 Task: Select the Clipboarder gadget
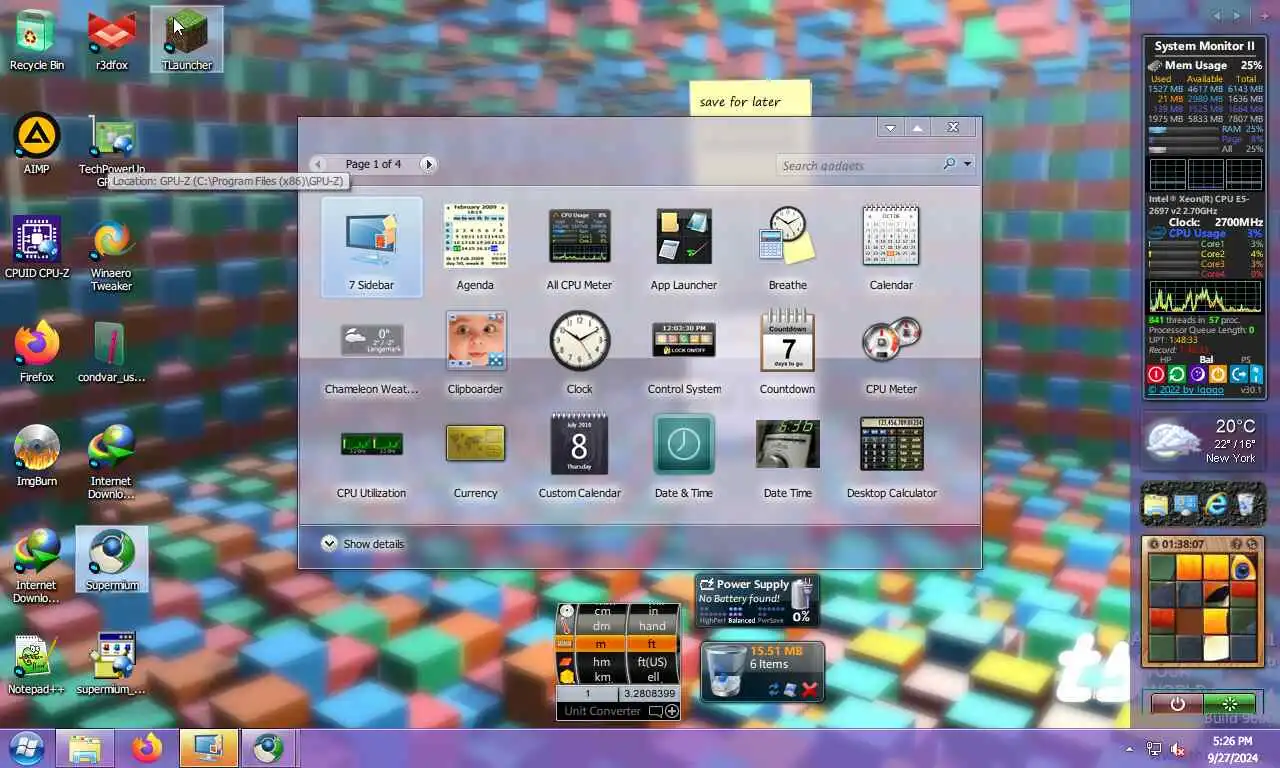[x=475, y=351]
